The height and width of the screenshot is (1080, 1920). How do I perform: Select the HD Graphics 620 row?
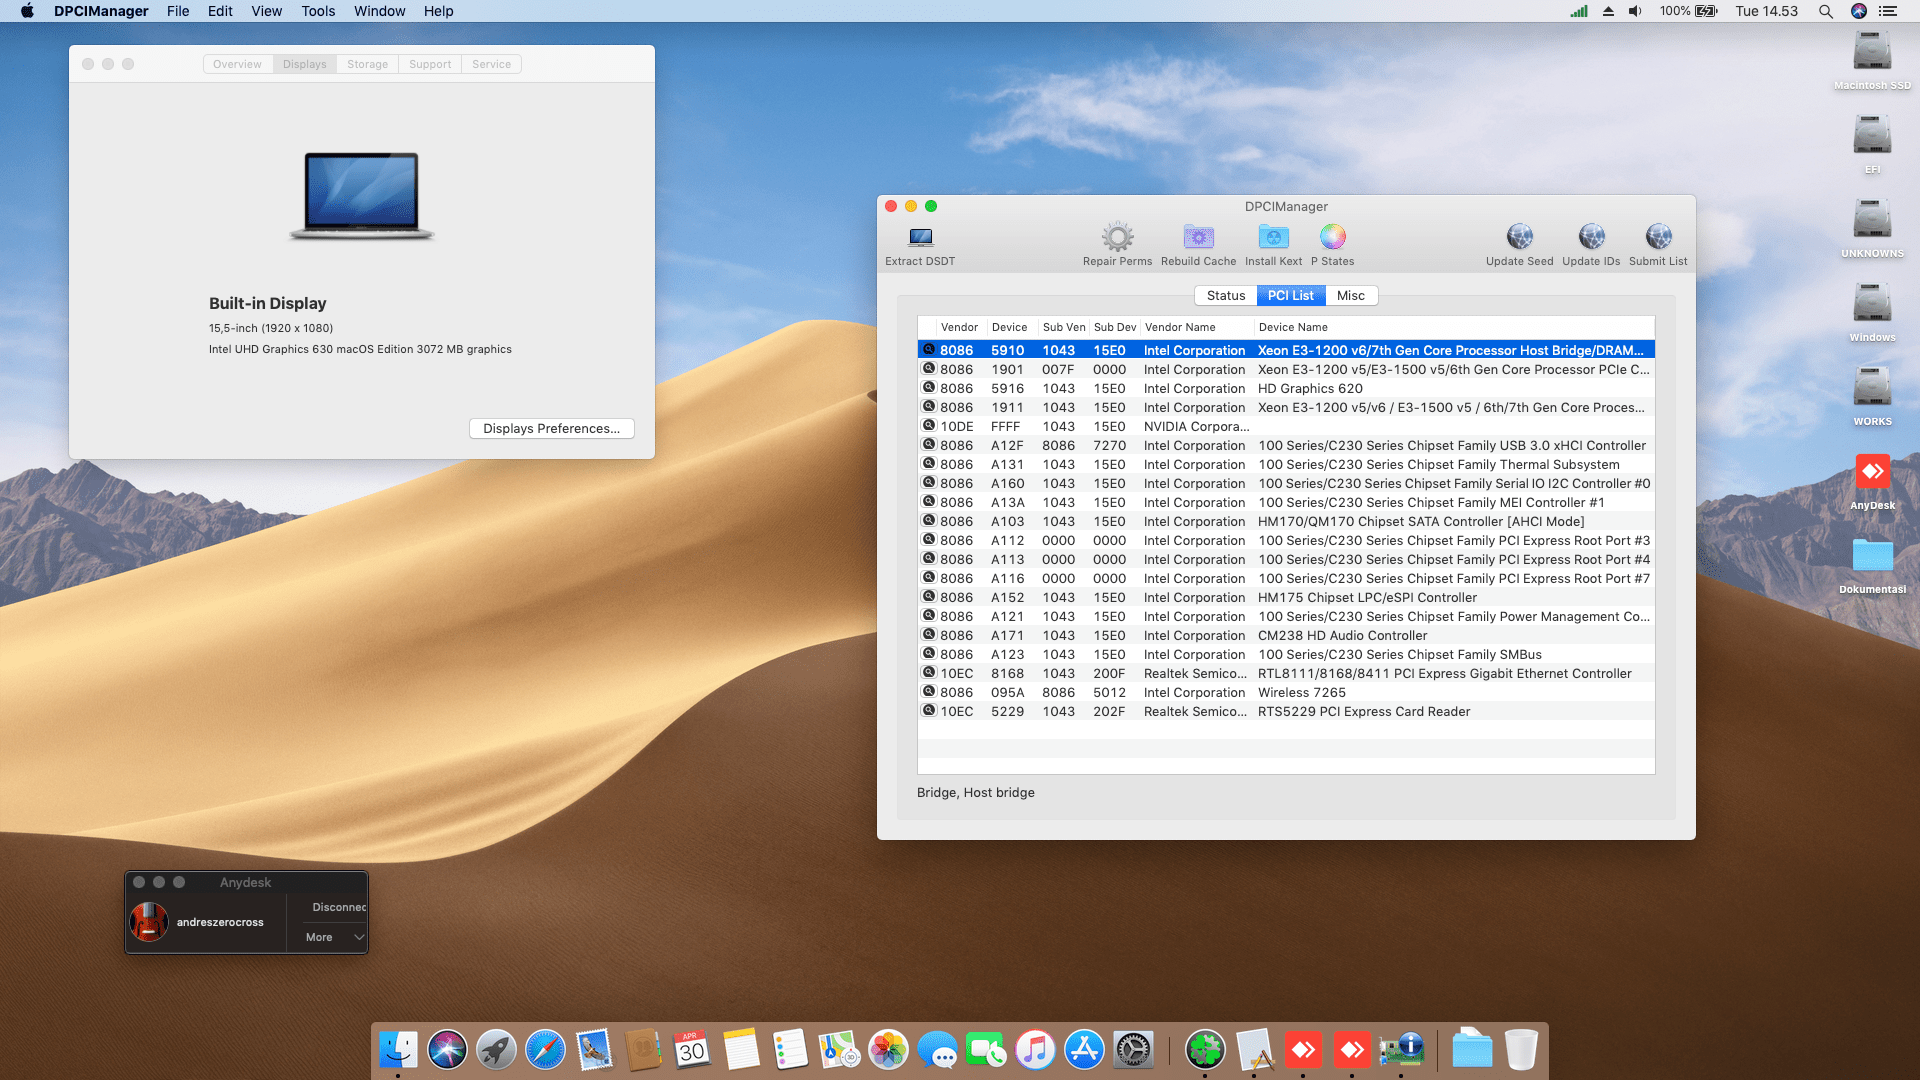[x=1286, y=388]
